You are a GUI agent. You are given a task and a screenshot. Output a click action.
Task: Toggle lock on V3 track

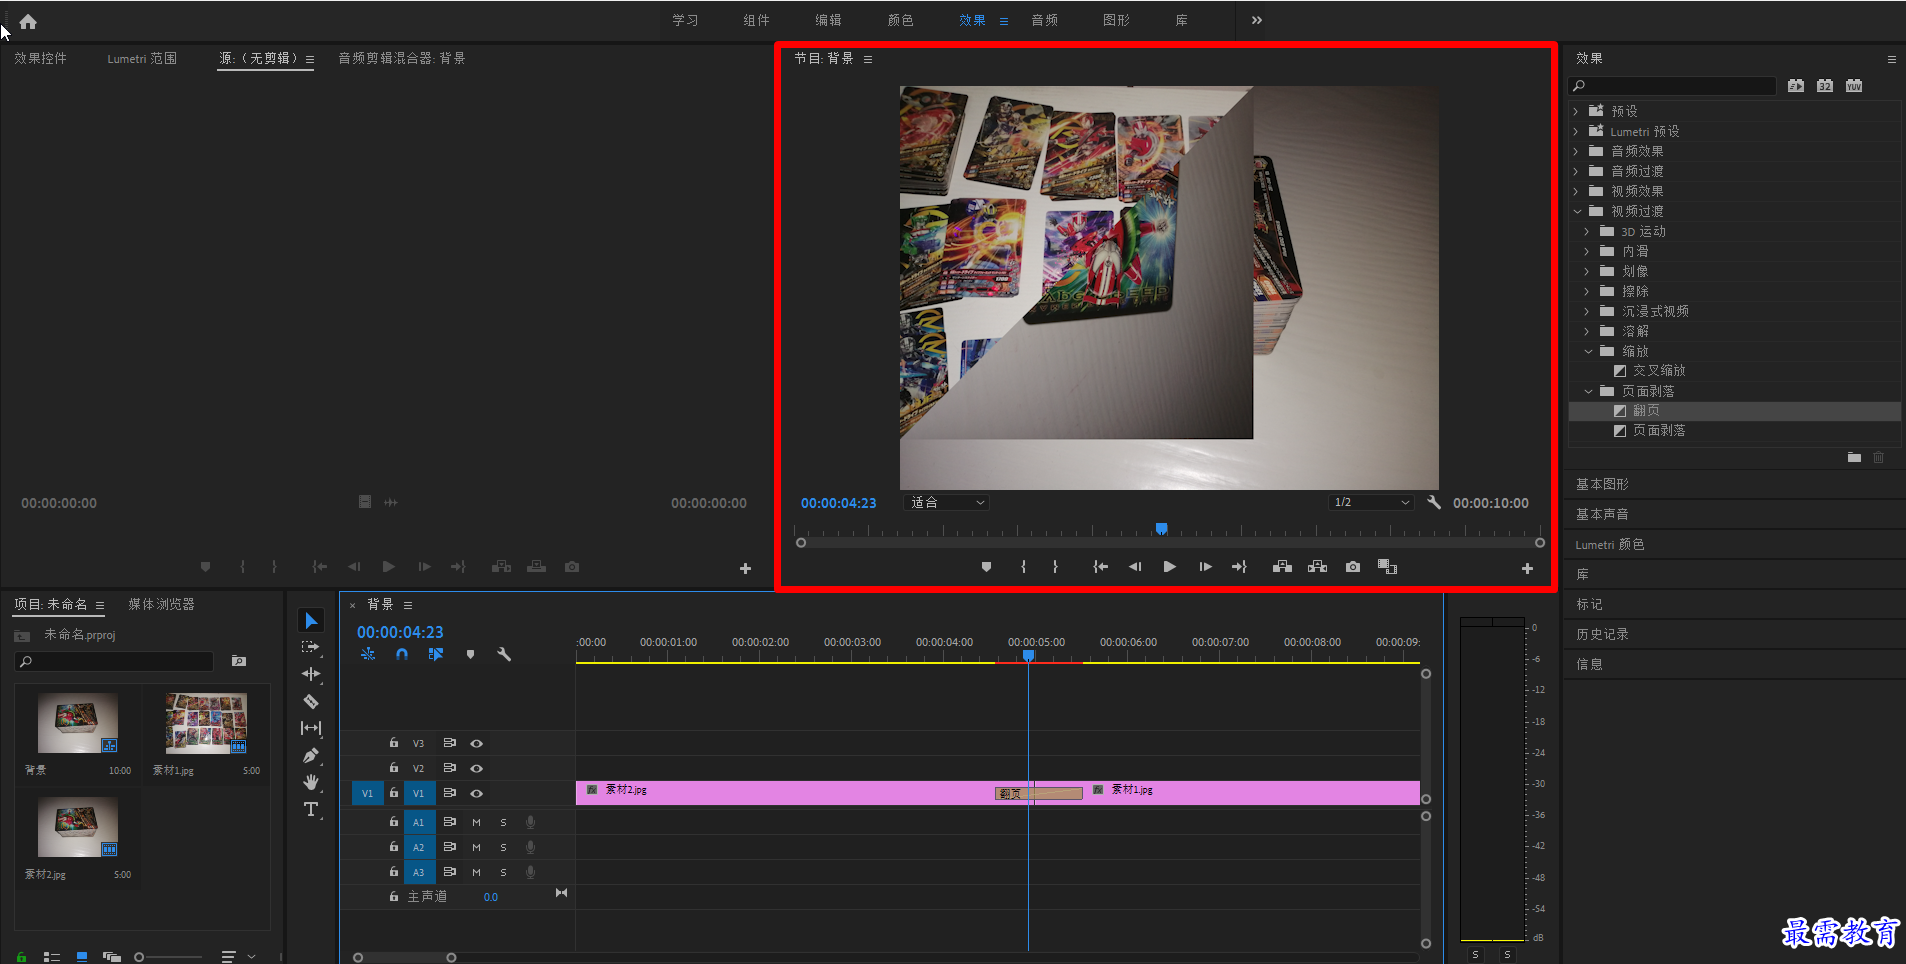[x=394, y=743]
